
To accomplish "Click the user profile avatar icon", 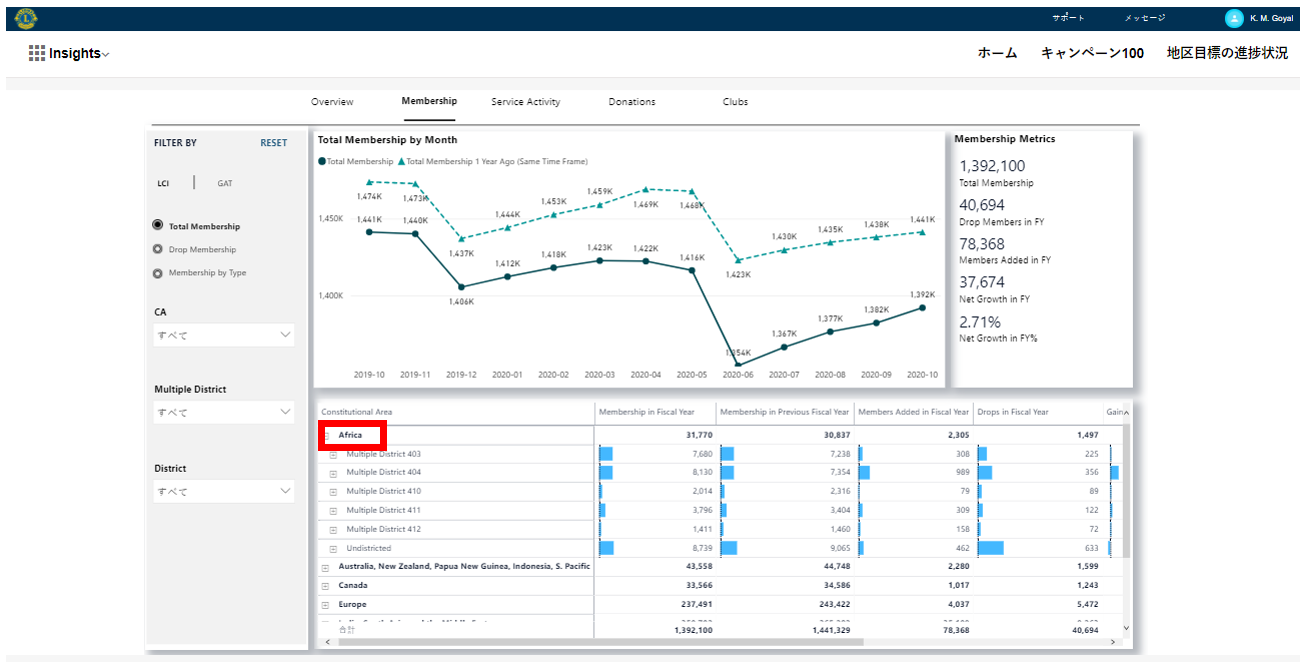I will [1234, 18].
